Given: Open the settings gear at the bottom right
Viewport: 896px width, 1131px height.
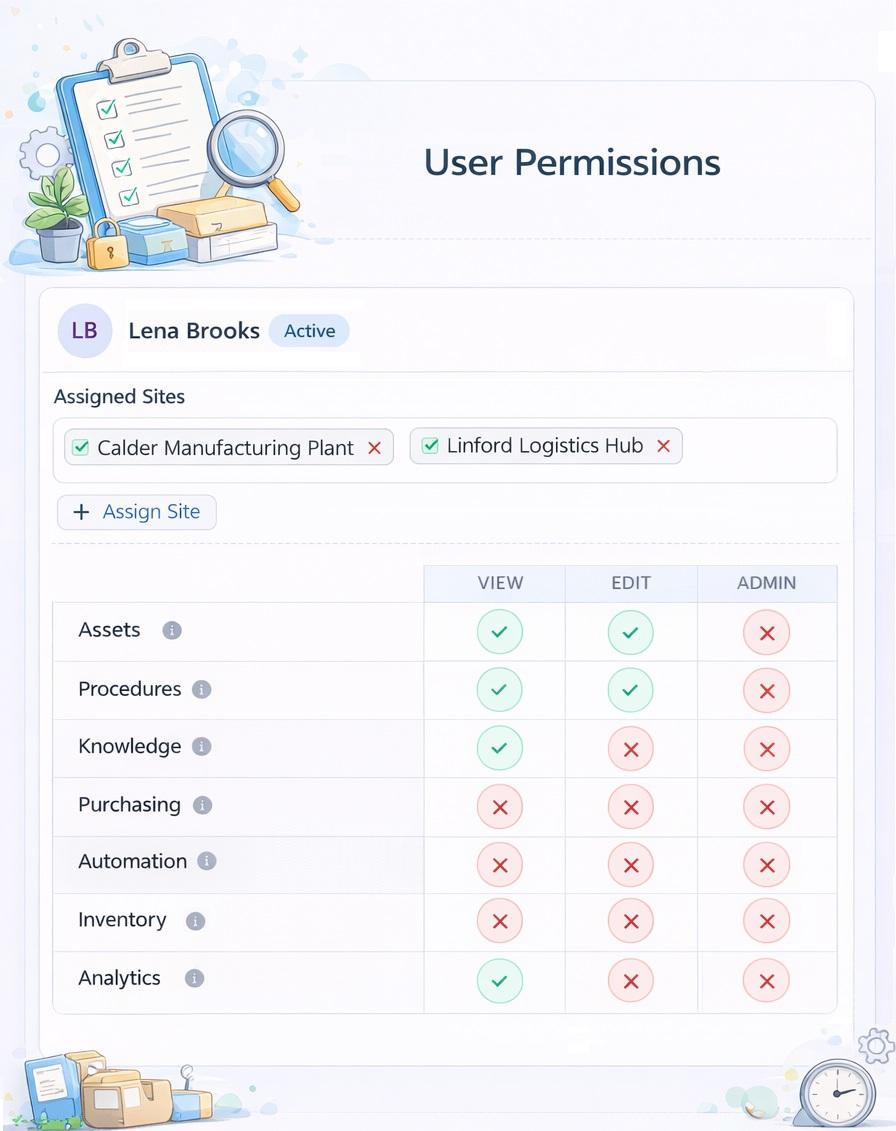Looking at the screenshot, I should coord(877,1046).
